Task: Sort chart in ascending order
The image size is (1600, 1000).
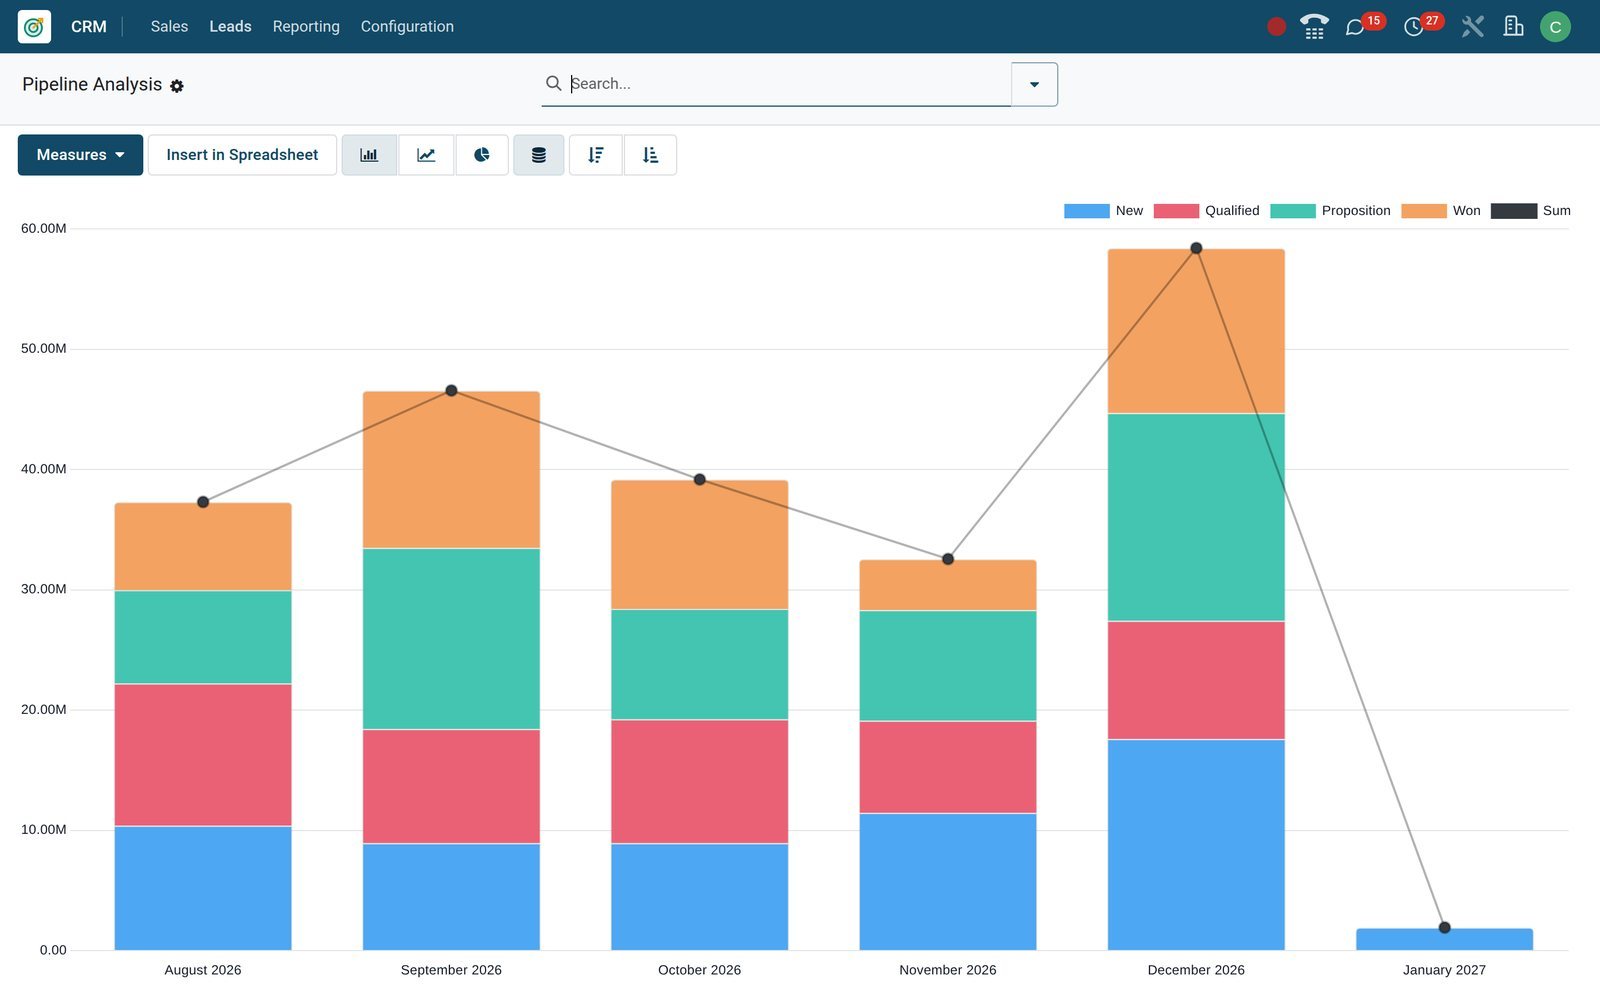Action: coord(650,155)
